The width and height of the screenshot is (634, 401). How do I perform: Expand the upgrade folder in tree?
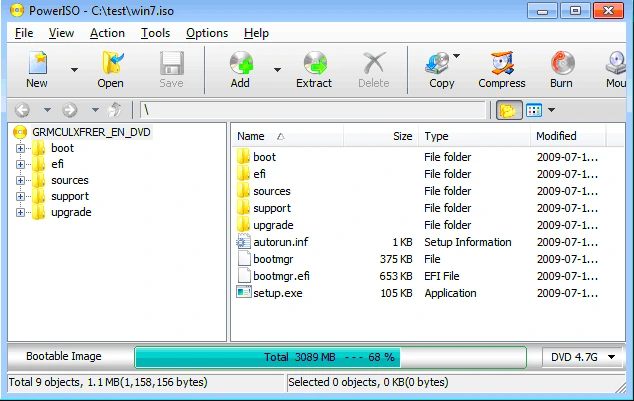tap(20, 212)
